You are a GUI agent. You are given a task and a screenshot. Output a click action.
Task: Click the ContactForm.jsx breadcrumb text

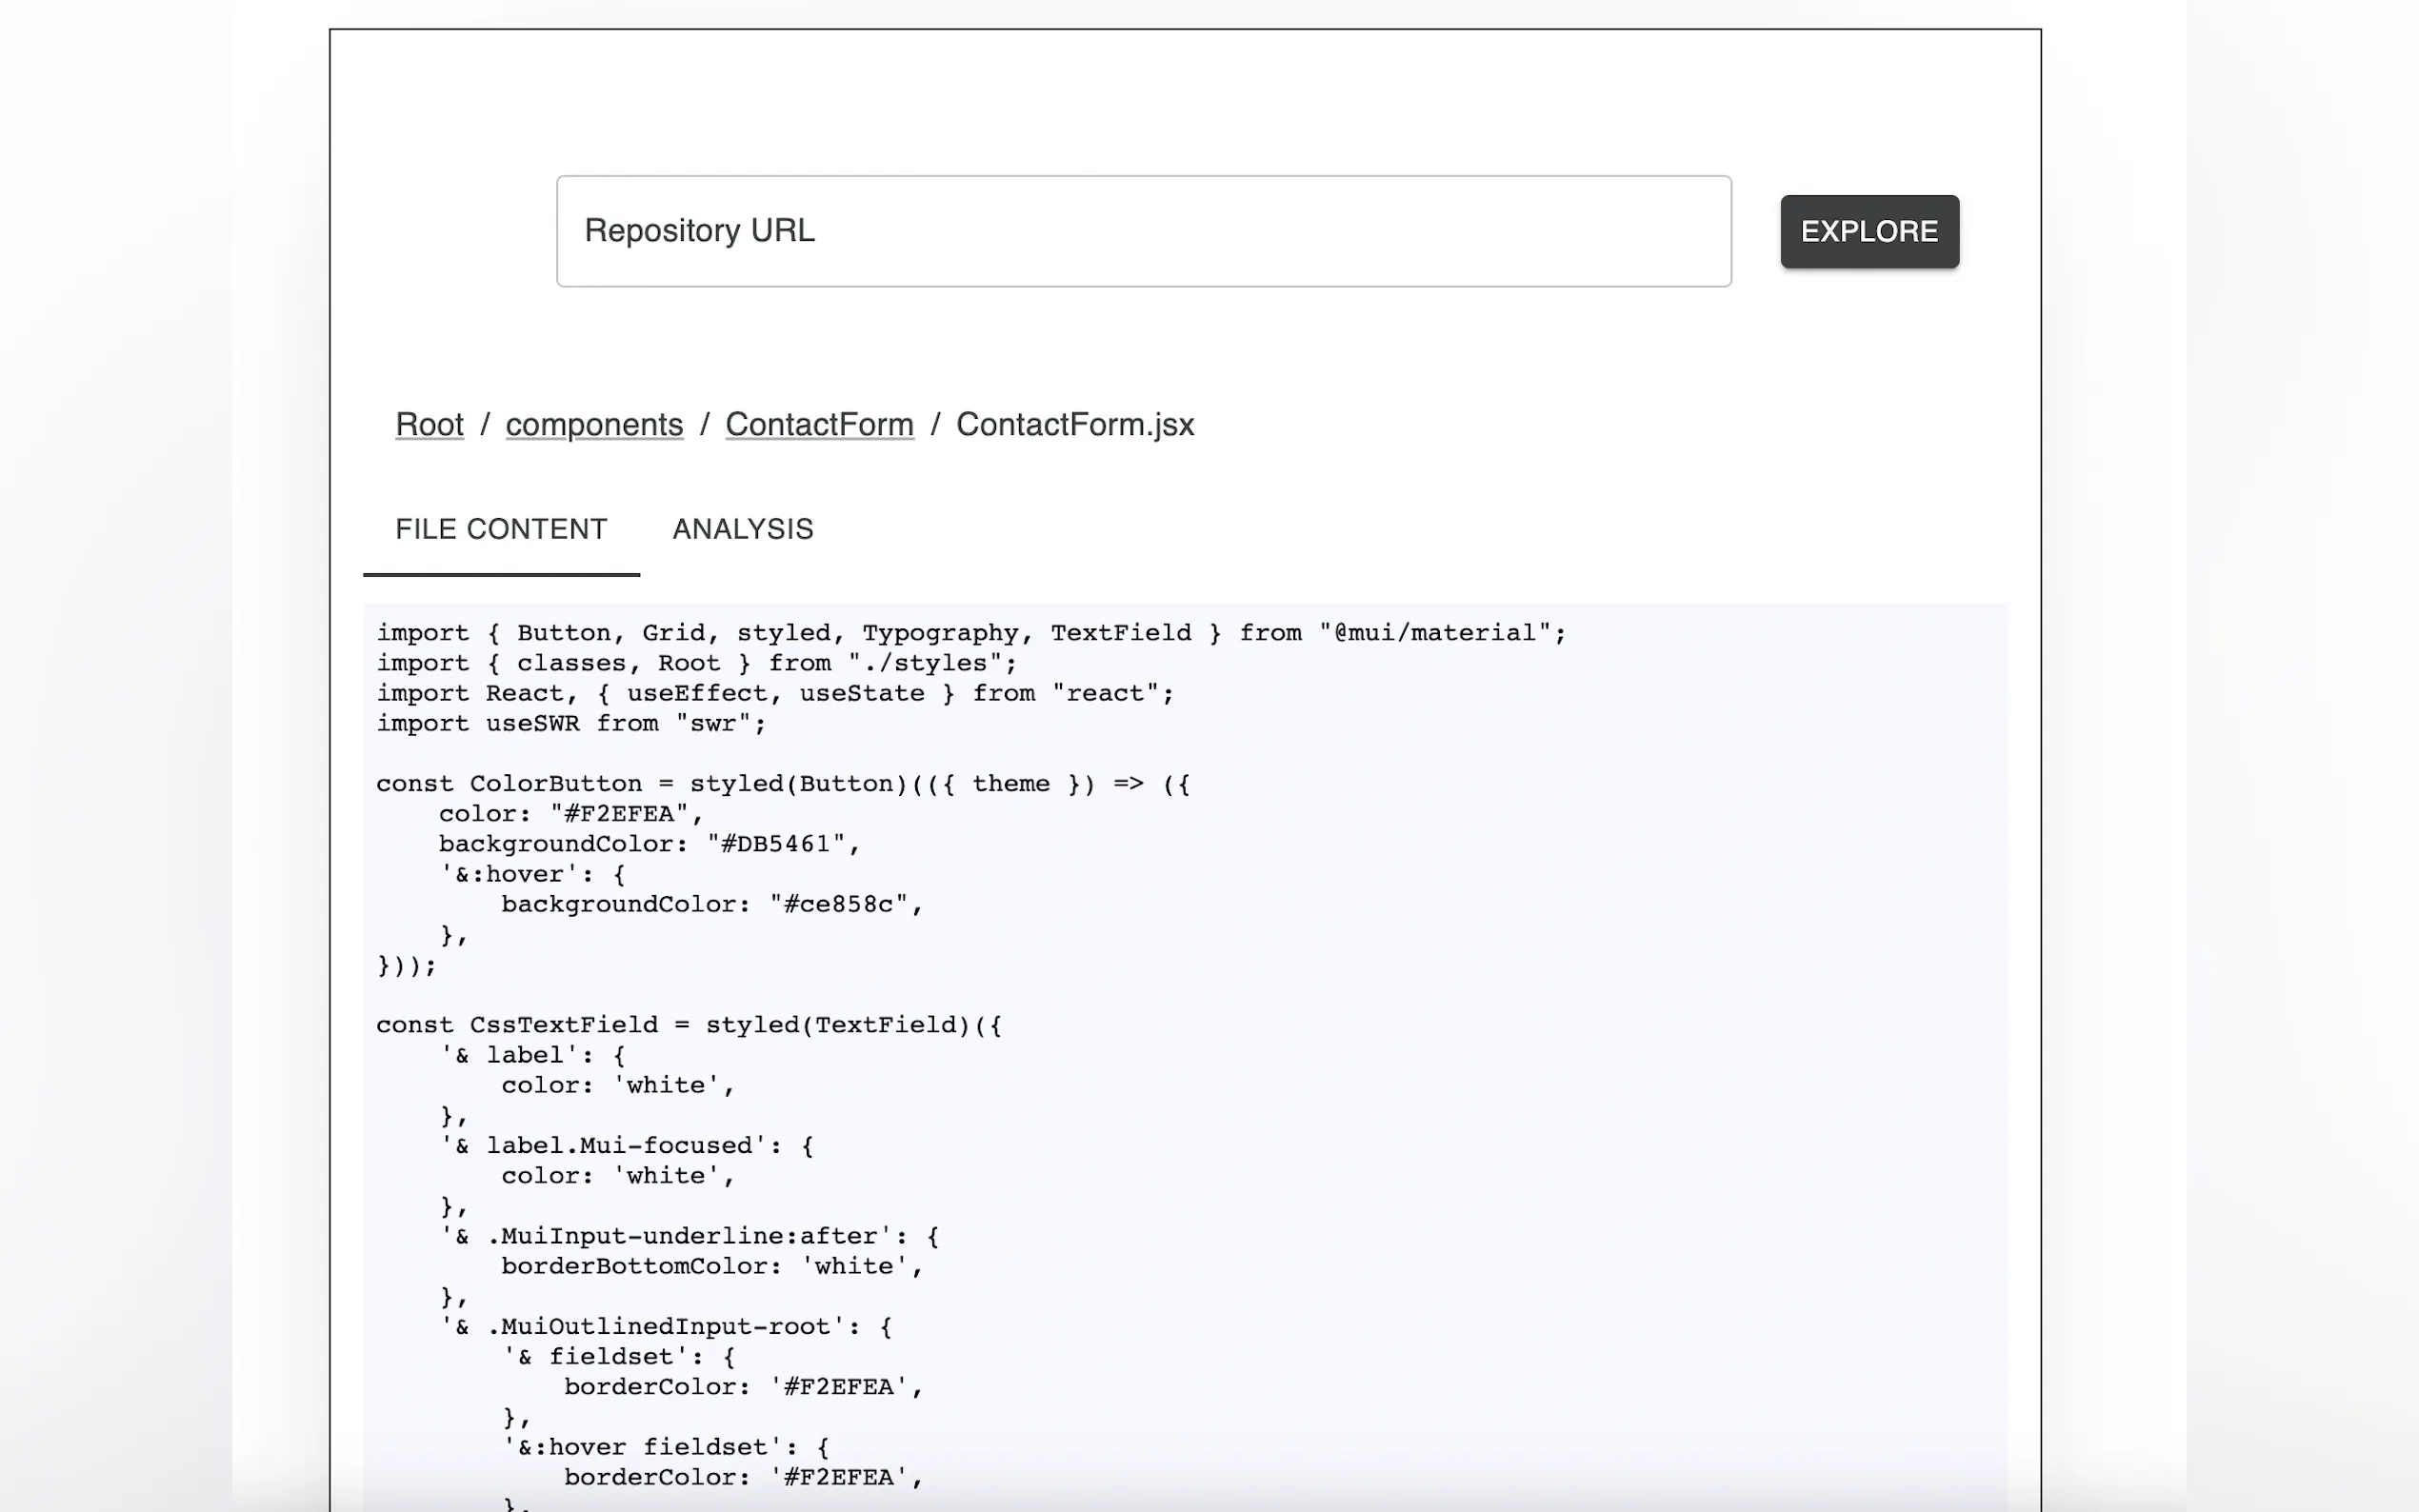pyautogui.click(x=1074, y=424)
